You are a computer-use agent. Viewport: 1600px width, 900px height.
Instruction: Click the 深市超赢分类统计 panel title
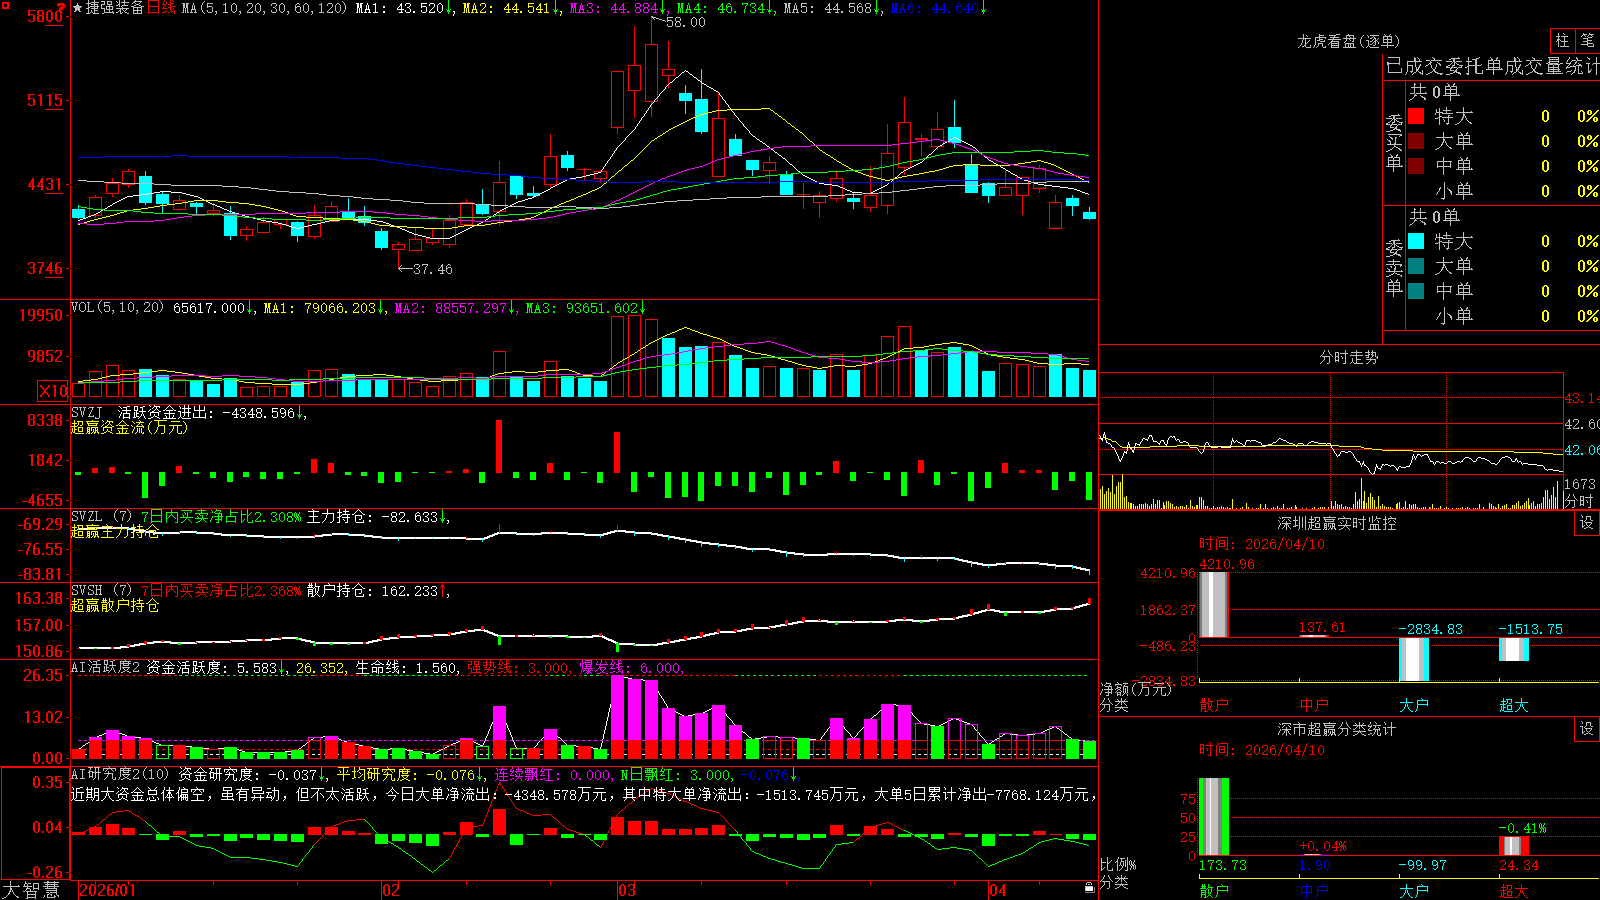(x=1337, y=729)
